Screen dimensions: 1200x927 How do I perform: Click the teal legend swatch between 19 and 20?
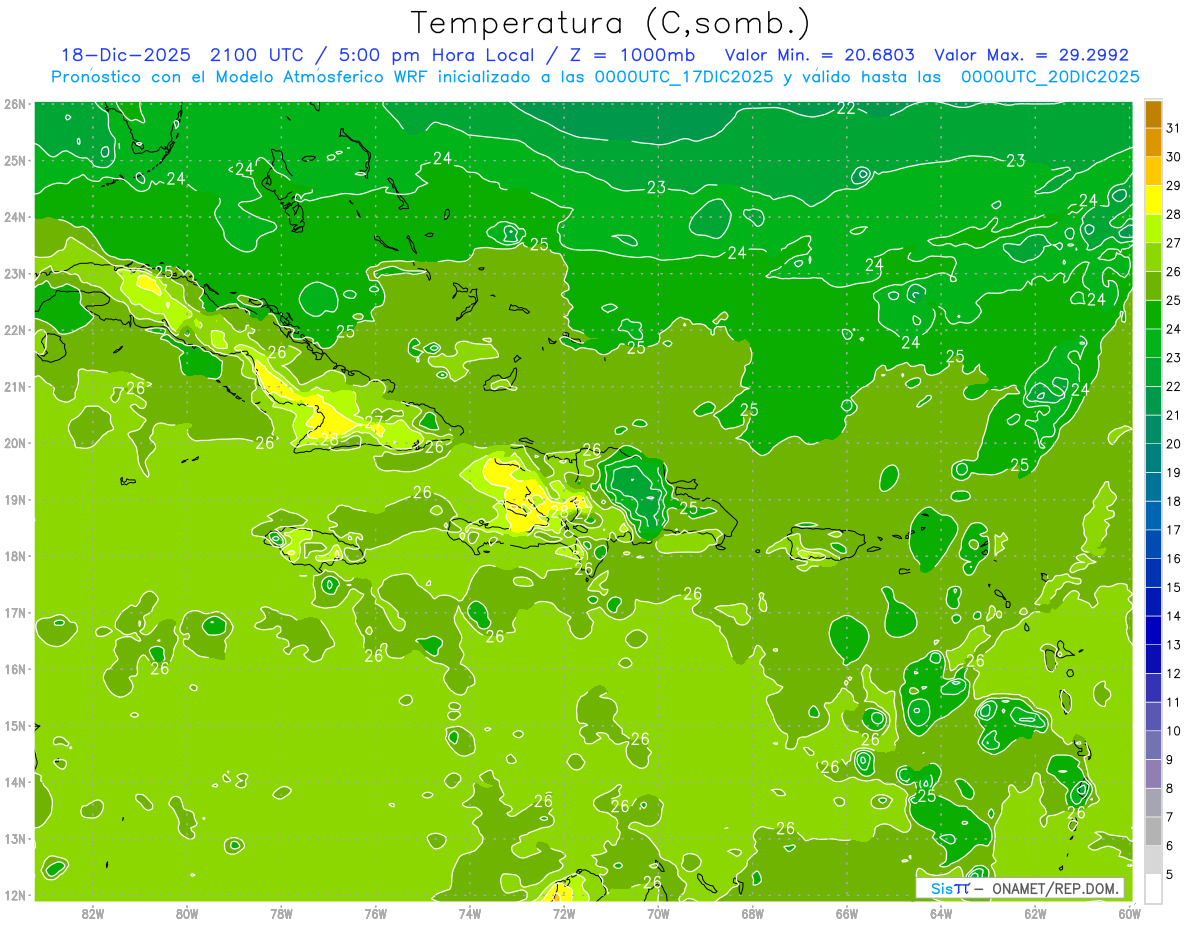[x=1153, y=458]
